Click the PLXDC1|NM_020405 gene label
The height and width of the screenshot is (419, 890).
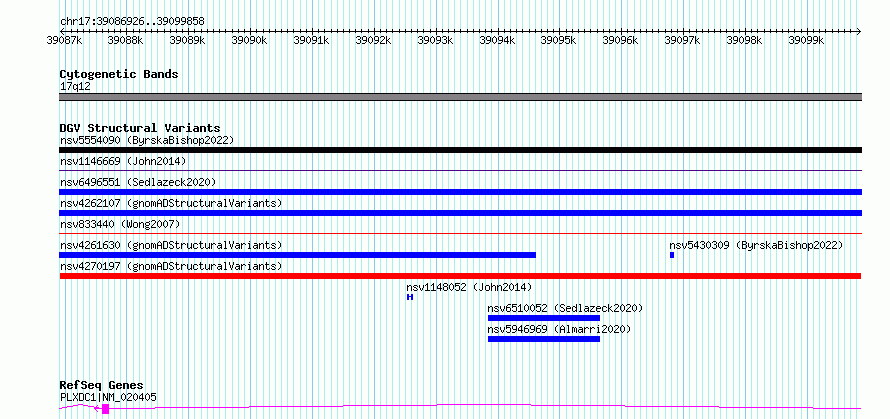(108, 397)
